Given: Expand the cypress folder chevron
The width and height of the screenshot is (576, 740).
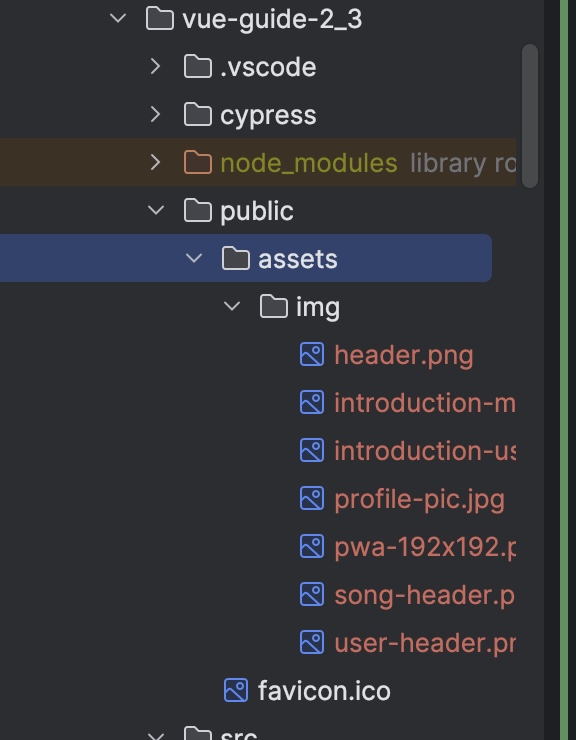Looking at the screenshot, I should (155, 114).
